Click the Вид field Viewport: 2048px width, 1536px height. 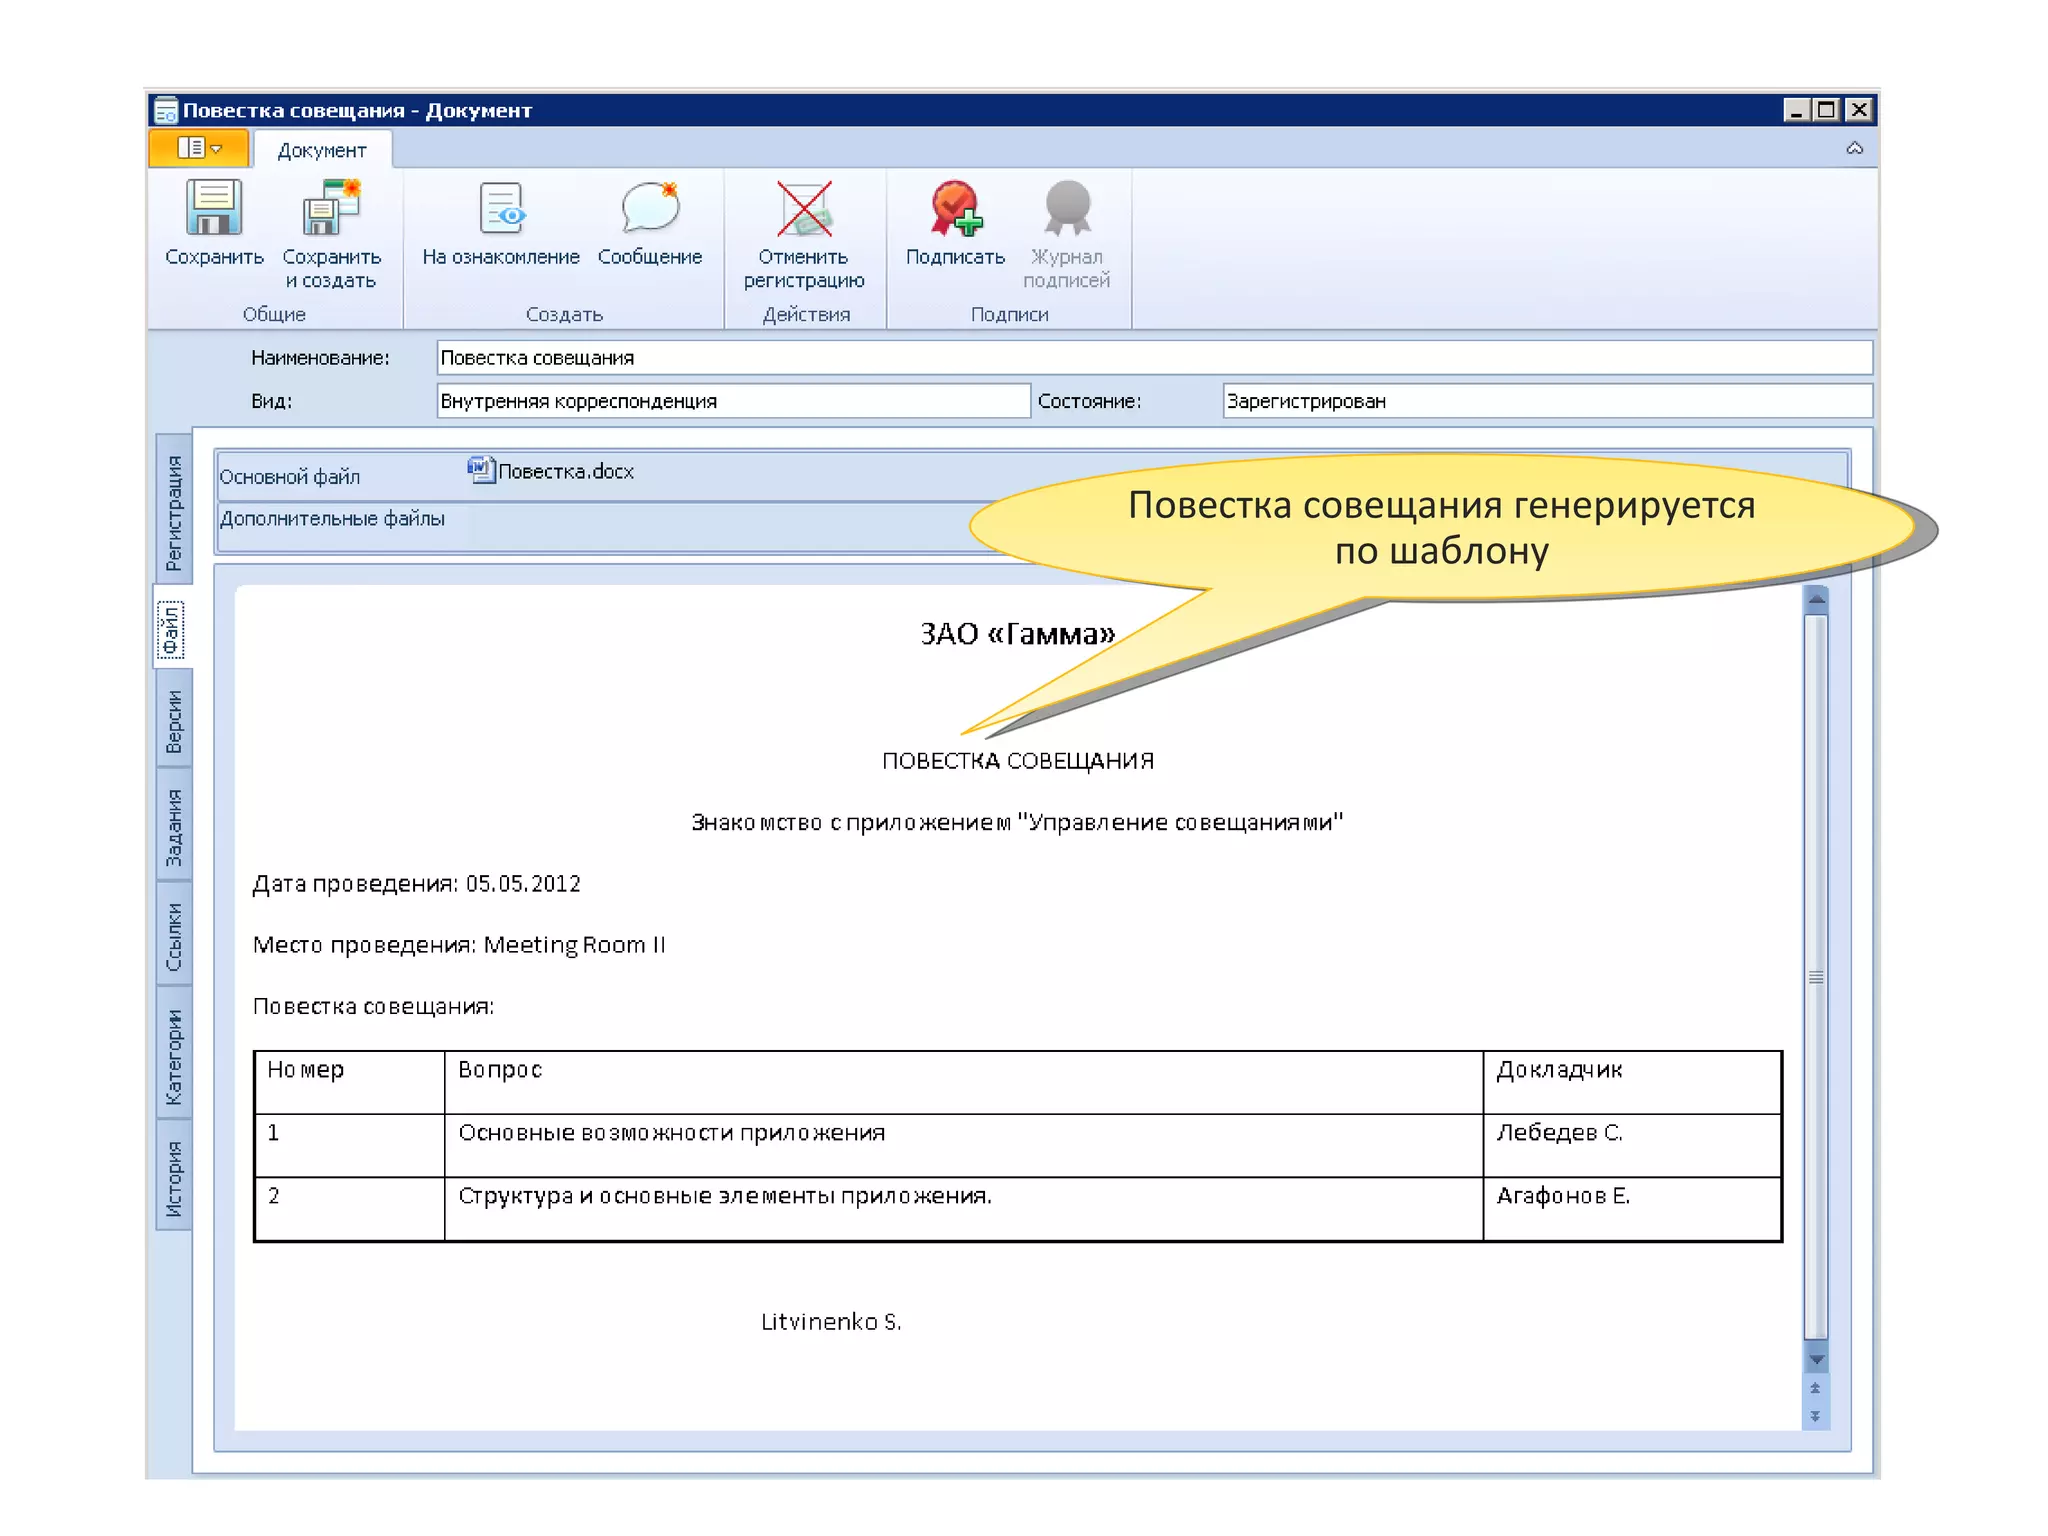[732, 401]
